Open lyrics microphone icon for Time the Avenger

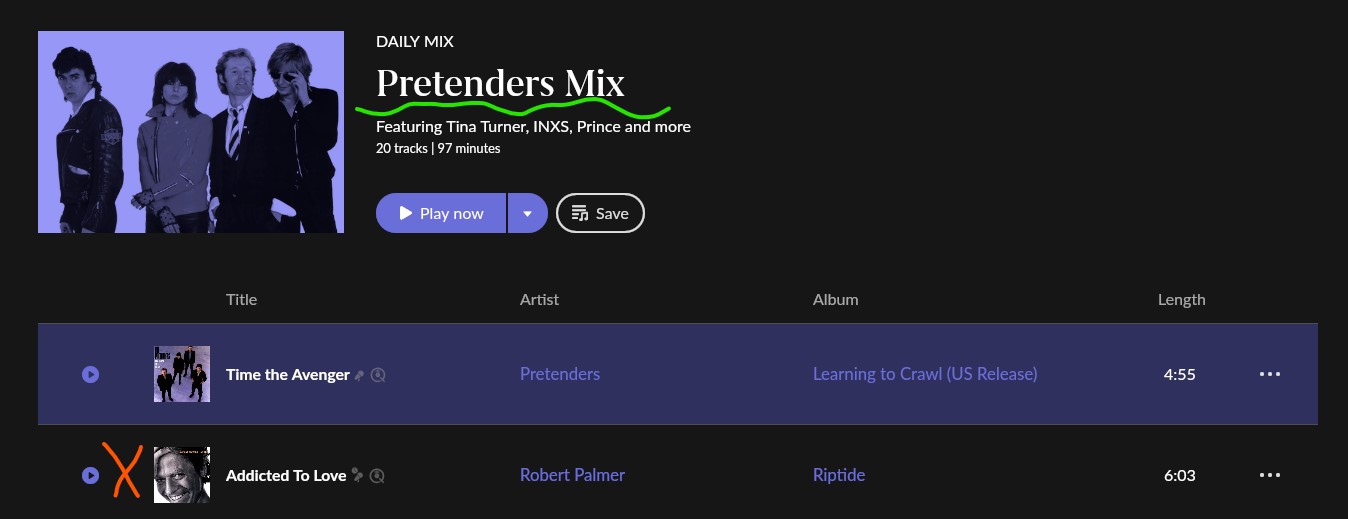(x=359, y=375)
